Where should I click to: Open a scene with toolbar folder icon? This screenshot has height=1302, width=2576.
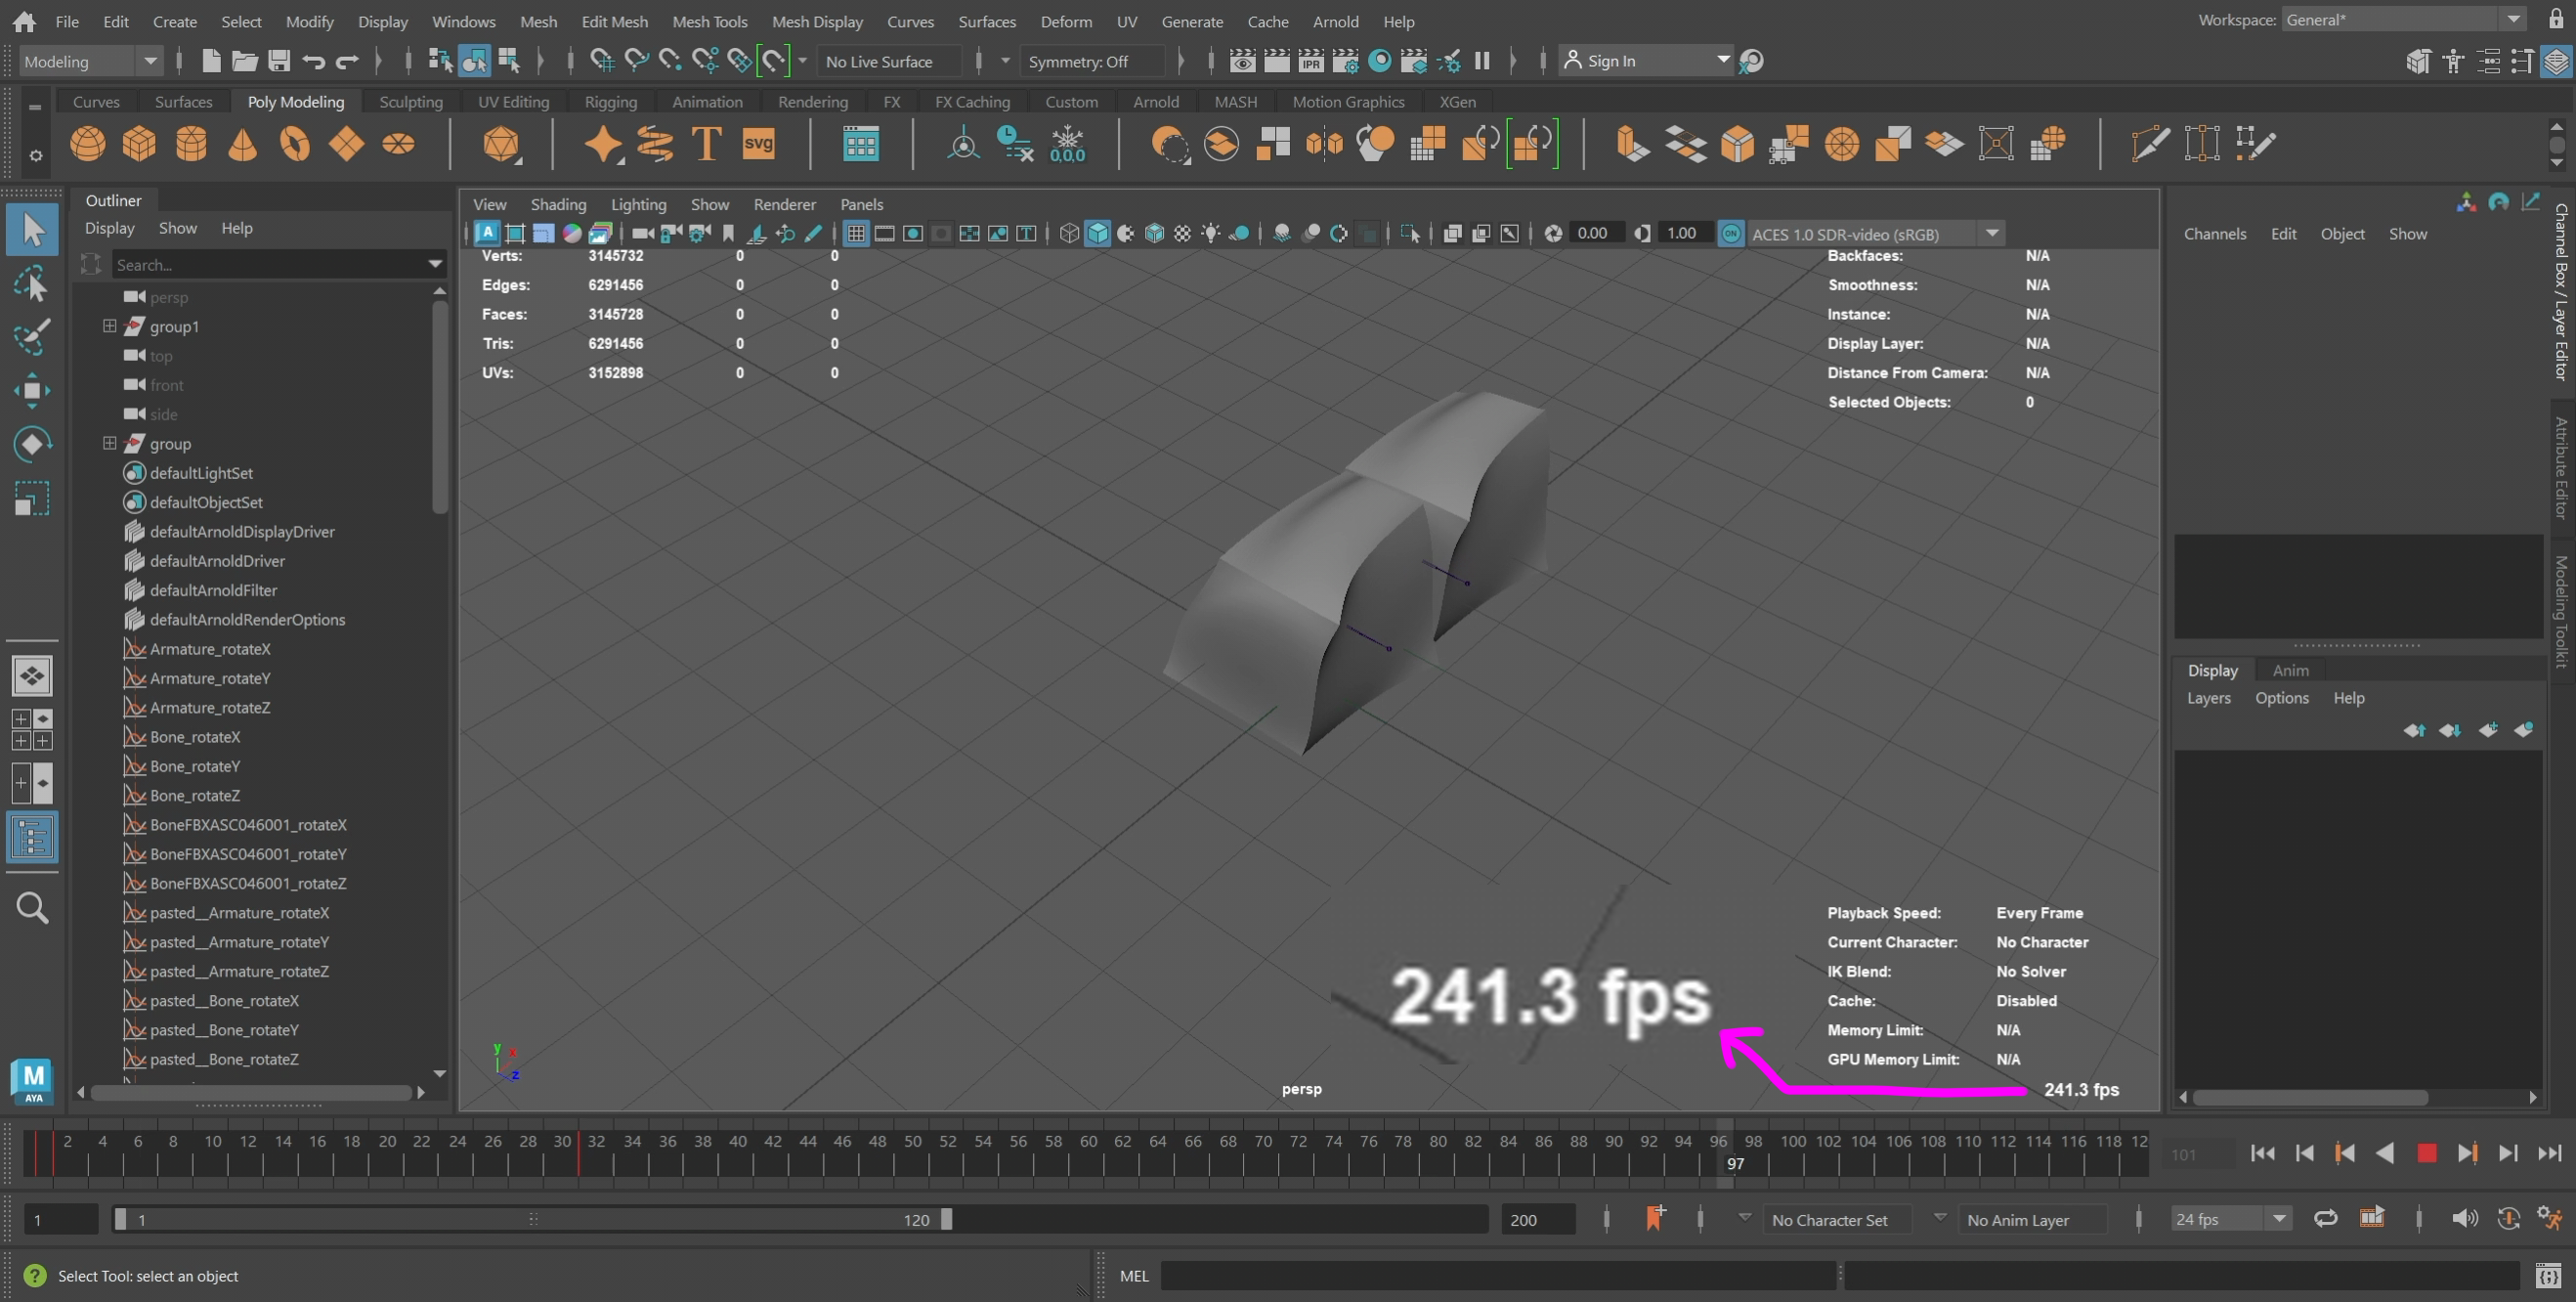pos(245,61)
